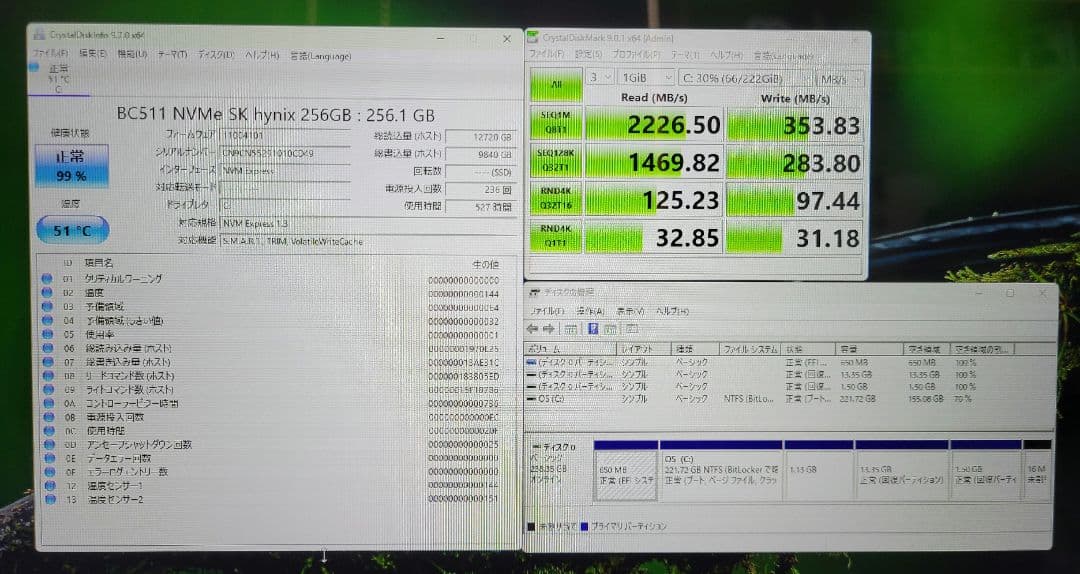Open ディスク menu in CrystalDiskInfo

point(216,55)
